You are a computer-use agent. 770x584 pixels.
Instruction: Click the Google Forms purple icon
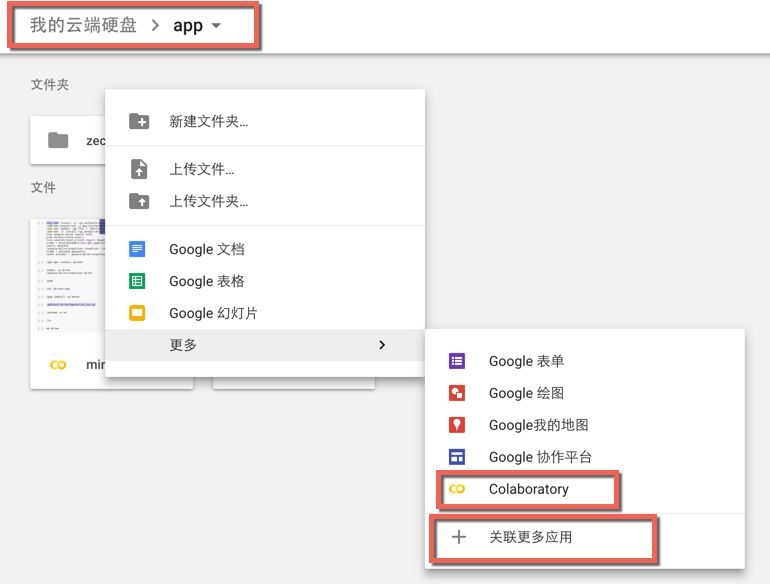(x=457, y=361)
